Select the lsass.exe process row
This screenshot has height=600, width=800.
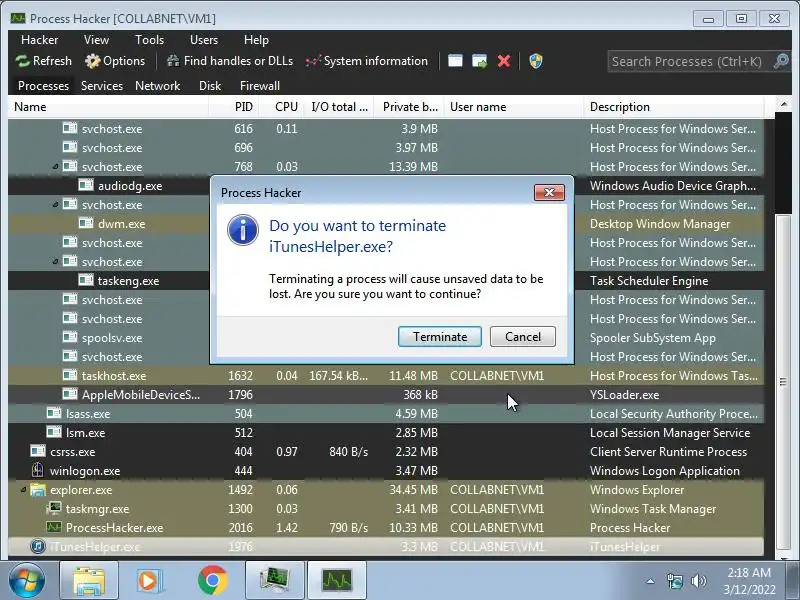[386, 414]
